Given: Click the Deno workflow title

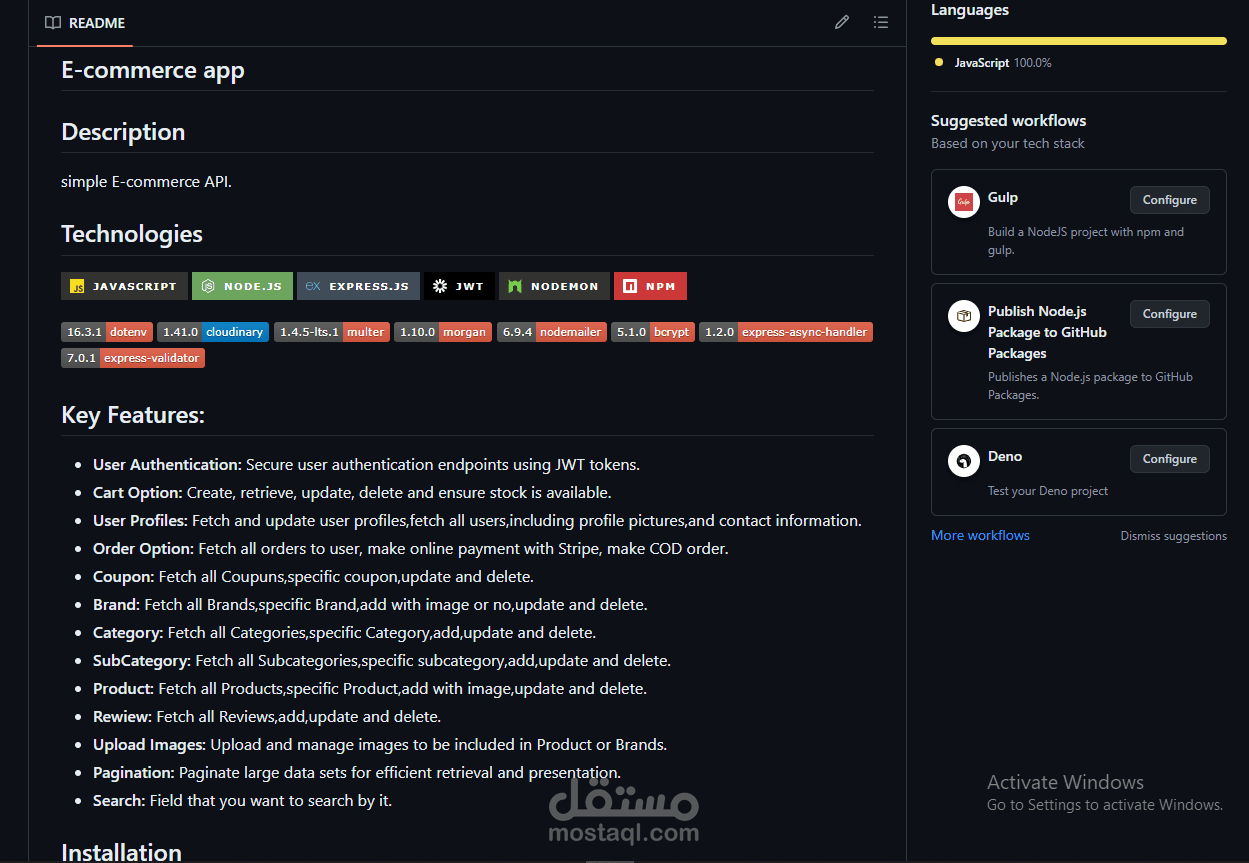Looking at the screenshot, I should 1005,456.
